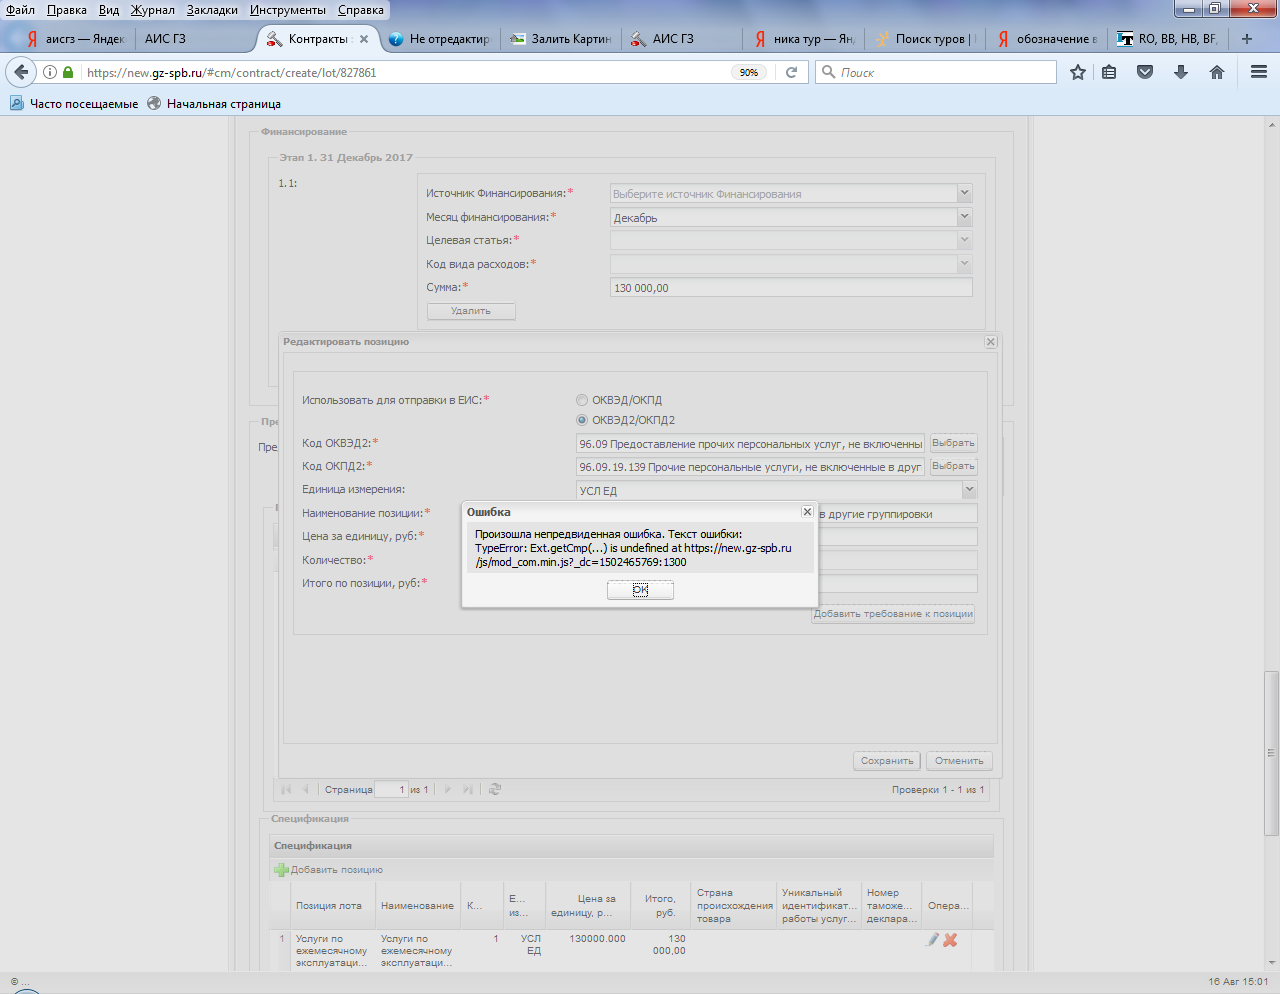Select the ОКВЭД2/ОКПД2 radio option

[582, 420]
